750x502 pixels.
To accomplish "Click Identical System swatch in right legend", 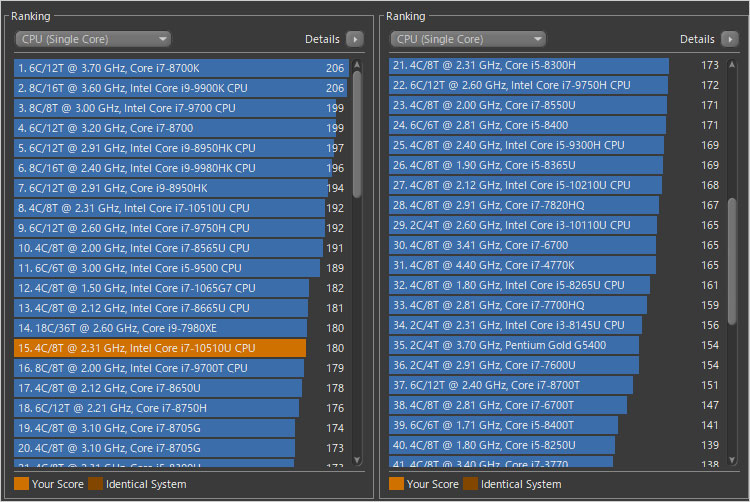I will click(x=471, y=484).
